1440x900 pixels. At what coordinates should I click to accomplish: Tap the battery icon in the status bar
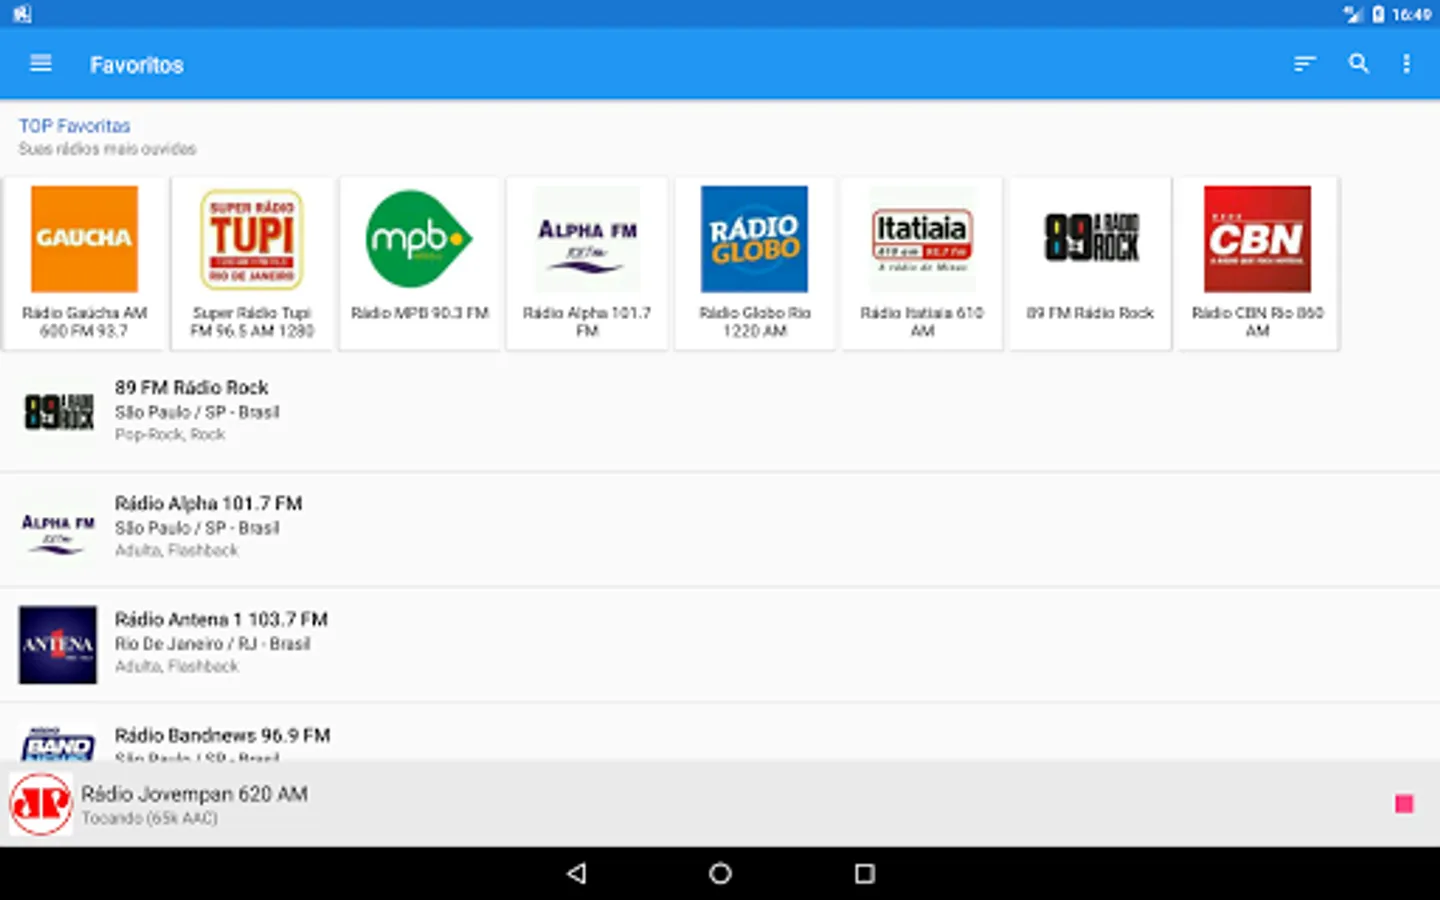click(x=1378, y=14)
